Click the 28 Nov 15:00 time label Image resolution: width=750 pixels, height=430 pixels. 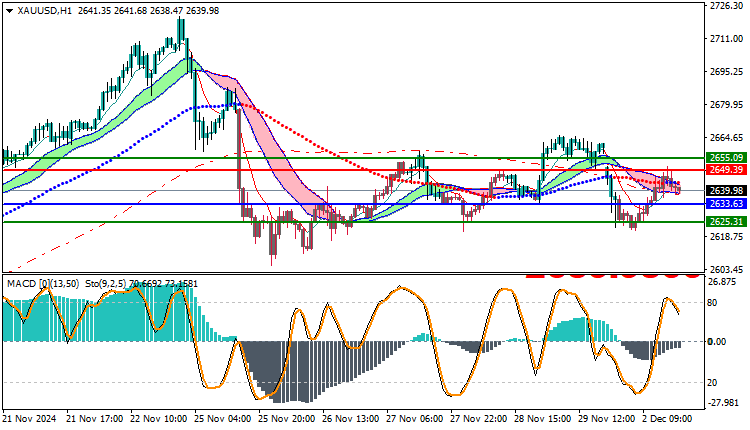543,419
